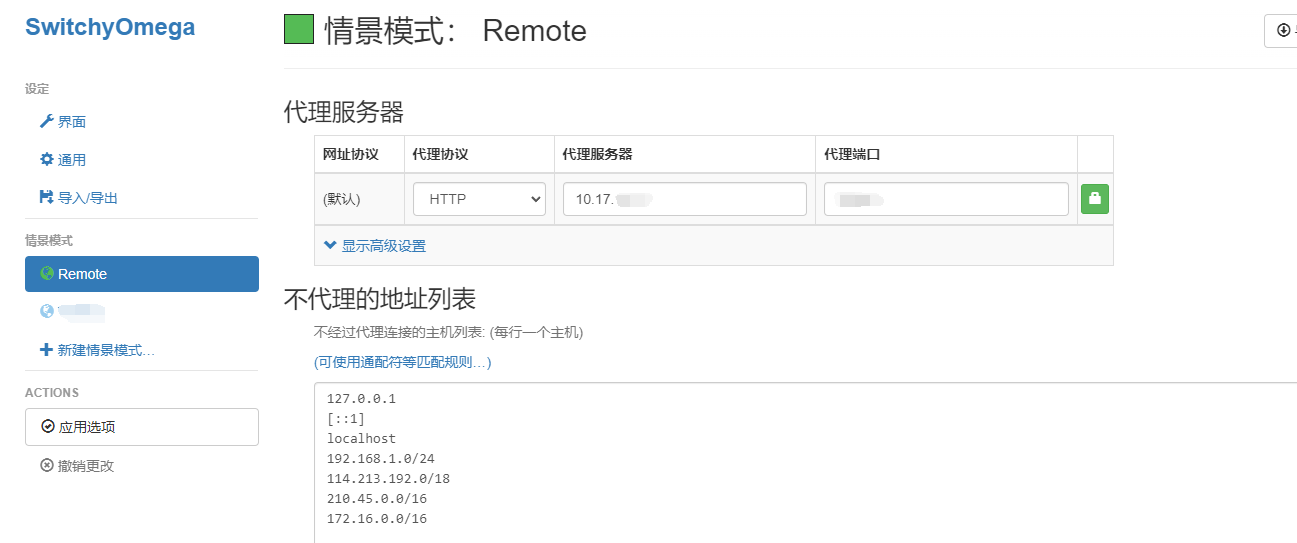Open the 可使用通配符等匹配规则 help link
Image resolution: width=1297 pixels, height=543 pixels.
pyautogui.click(x=403, y=361)
